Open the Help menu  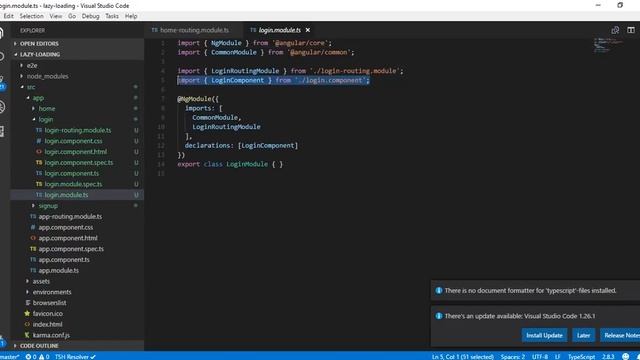coord(131,16)
